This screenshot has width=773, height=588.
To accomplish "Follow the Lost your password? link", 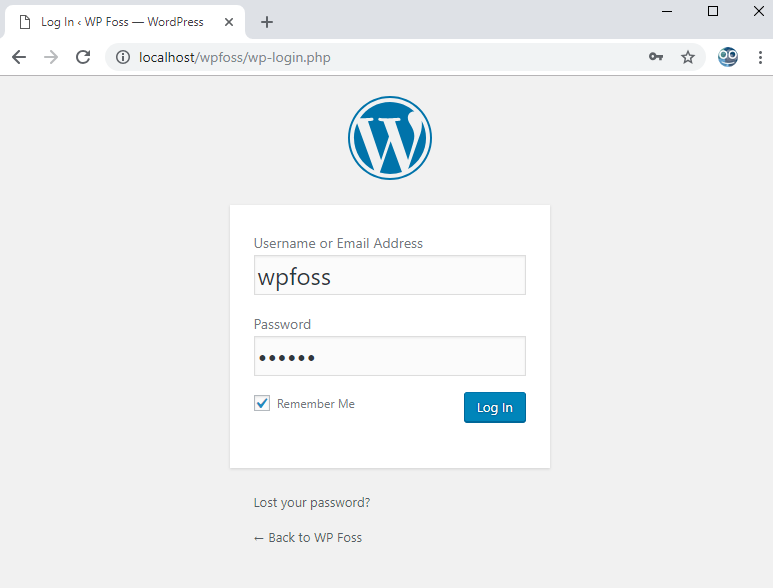I will click(x=312, y=502).
